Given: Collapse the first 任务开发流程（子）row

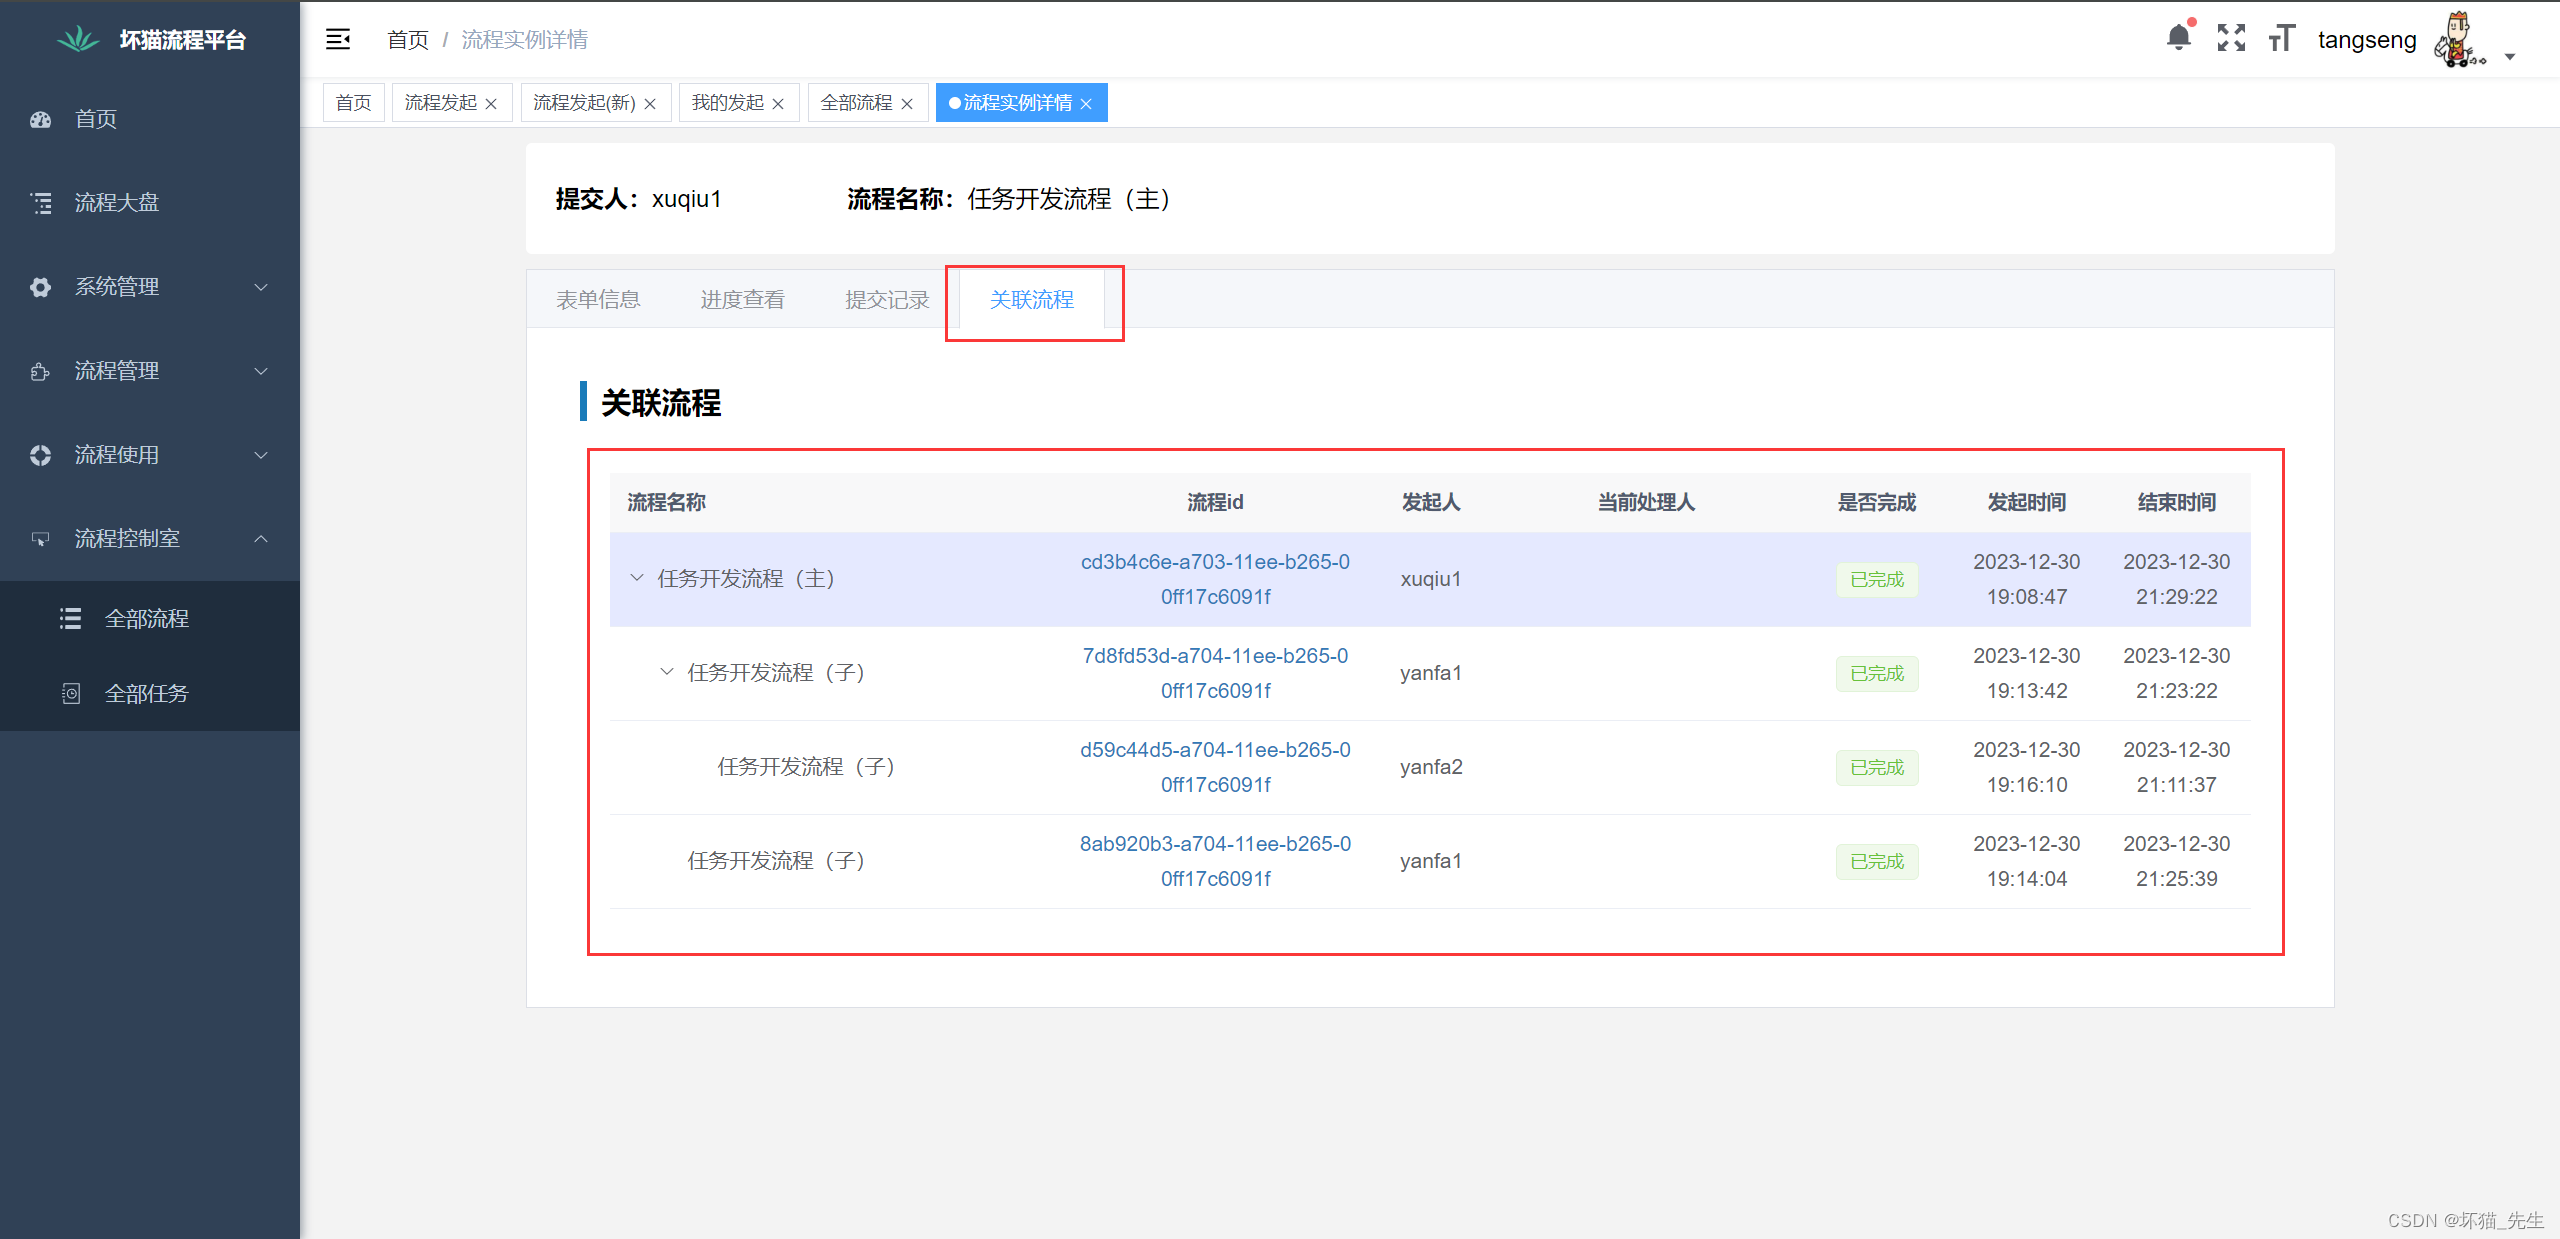Looking at the screenshot, I should click(x=667, y=672).
